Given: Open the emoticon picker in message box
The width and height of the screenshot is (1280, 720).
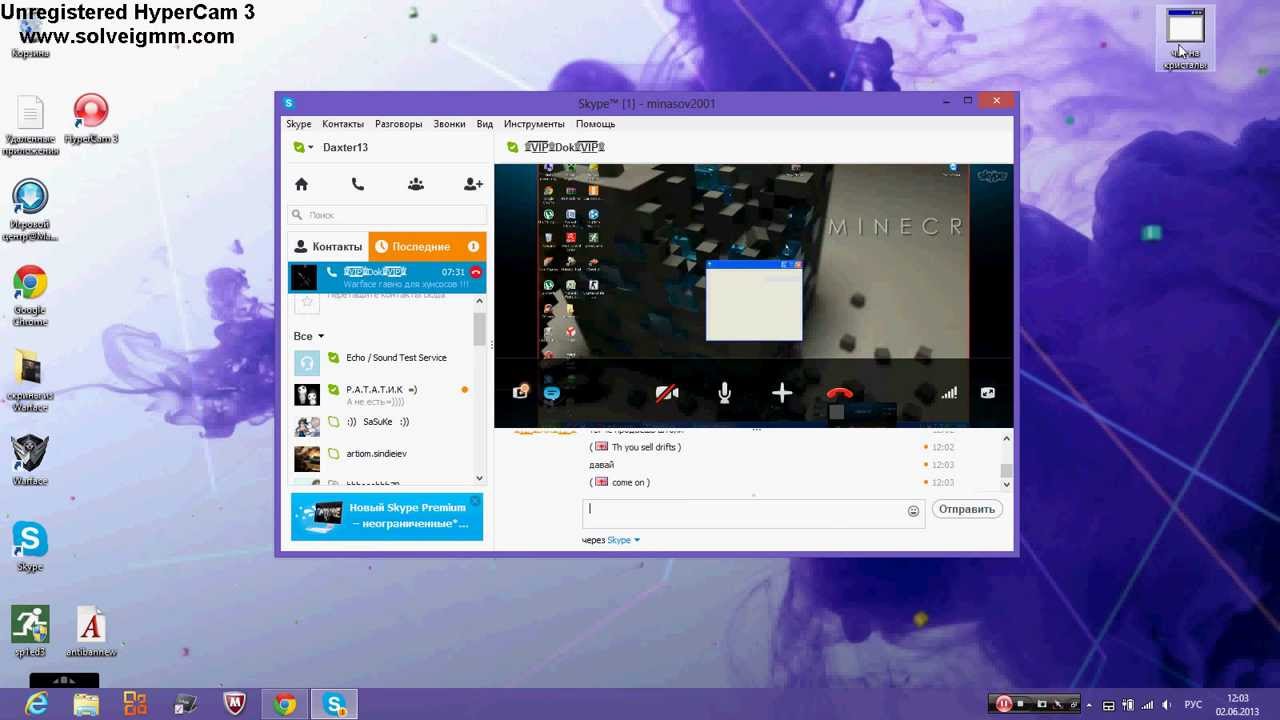Looking at the screenshot, I should click(913, 511).
